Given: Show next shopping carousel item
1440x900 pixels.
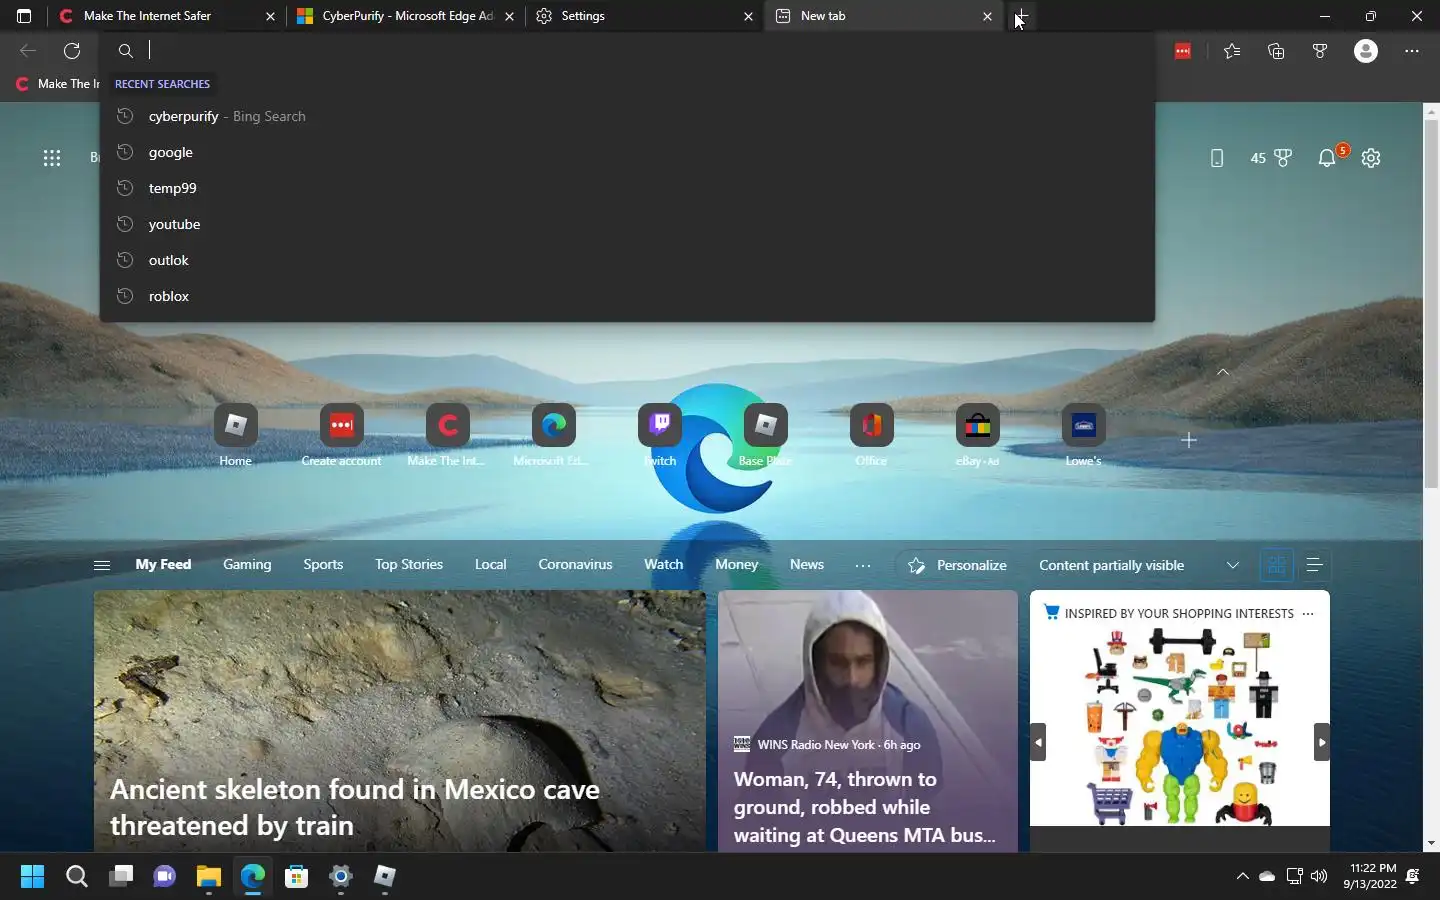Looking at the screenshot, I should 1322,742.
